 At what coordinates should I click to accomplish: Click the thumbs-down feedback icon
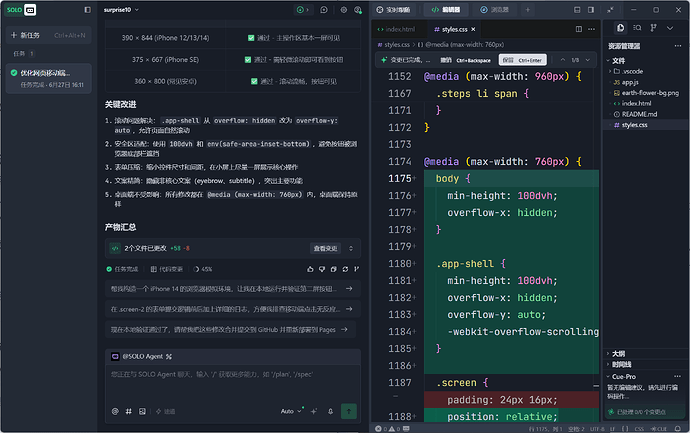(x=322, y=269)
